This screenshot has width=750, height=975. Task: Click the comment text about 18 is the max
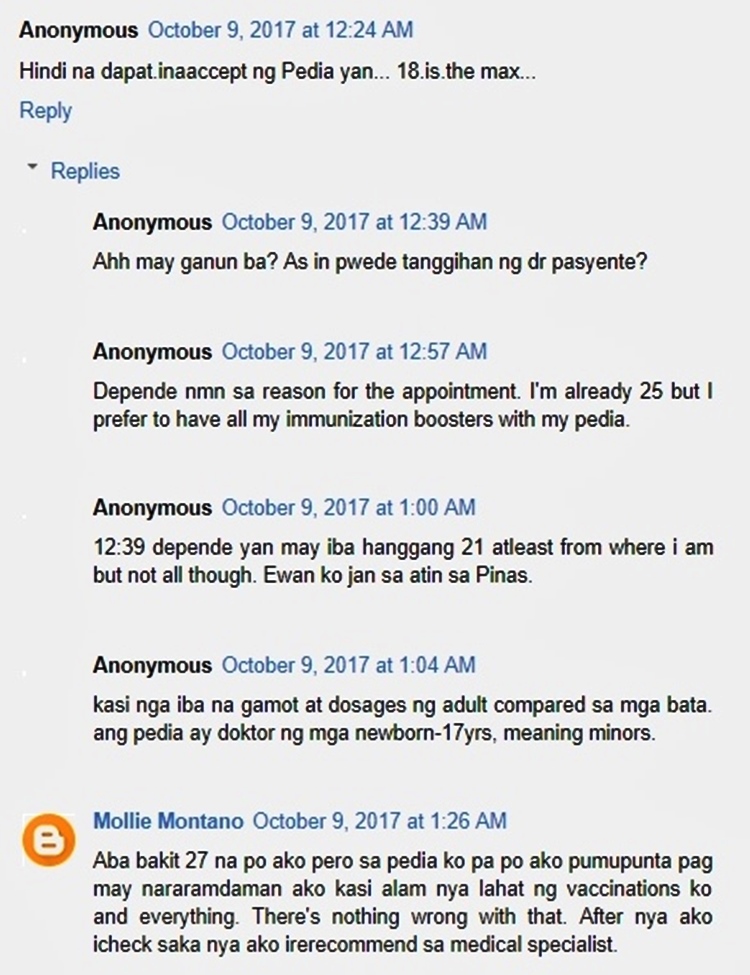(x=277, y=71)
